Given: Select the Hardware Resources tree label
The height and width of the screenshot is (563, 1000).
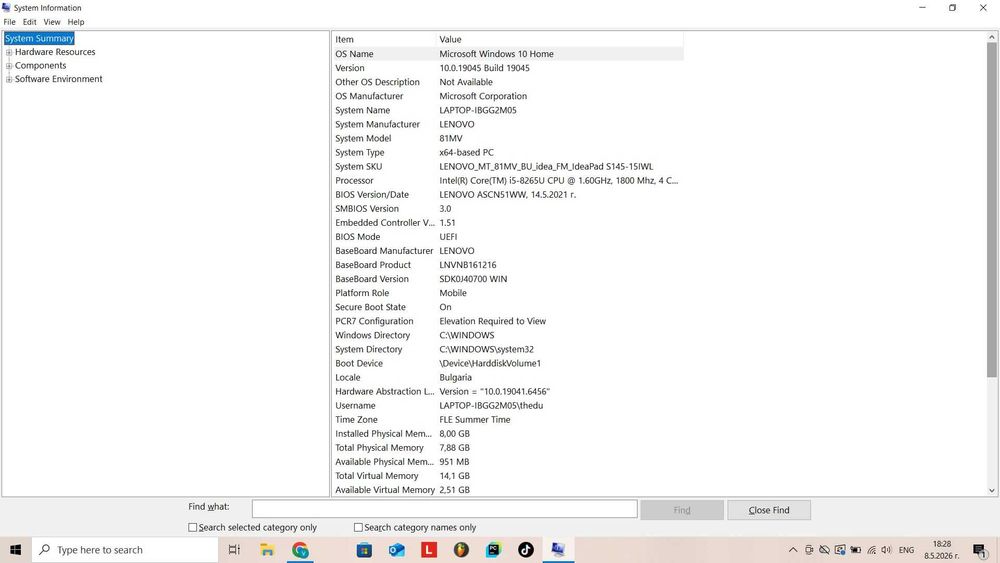Looking at the screenshot, I should point(55,52).
